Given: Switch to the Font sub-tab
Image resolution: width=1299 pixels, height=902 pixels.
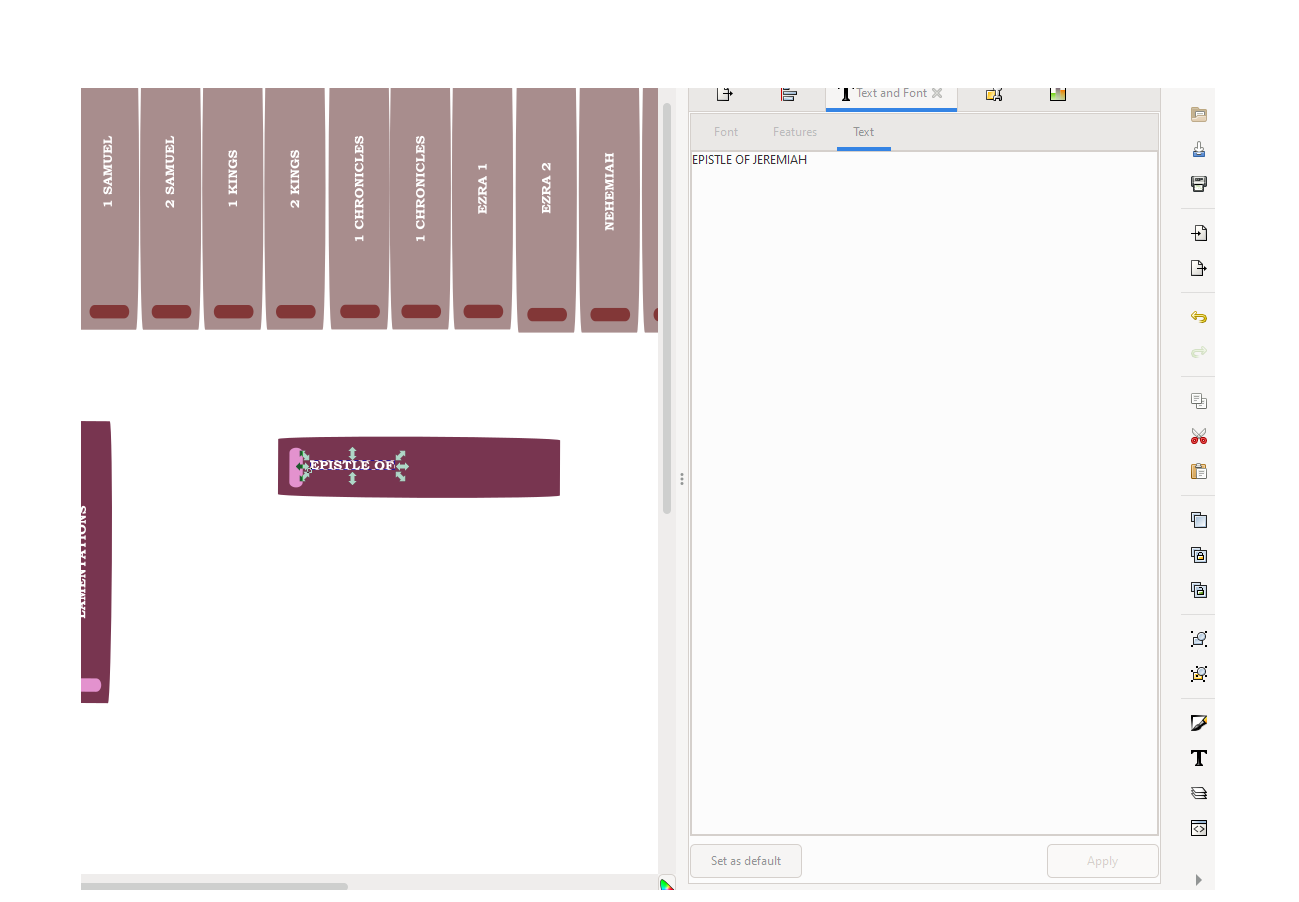Looking at the screenshot, I should (726, 132).
